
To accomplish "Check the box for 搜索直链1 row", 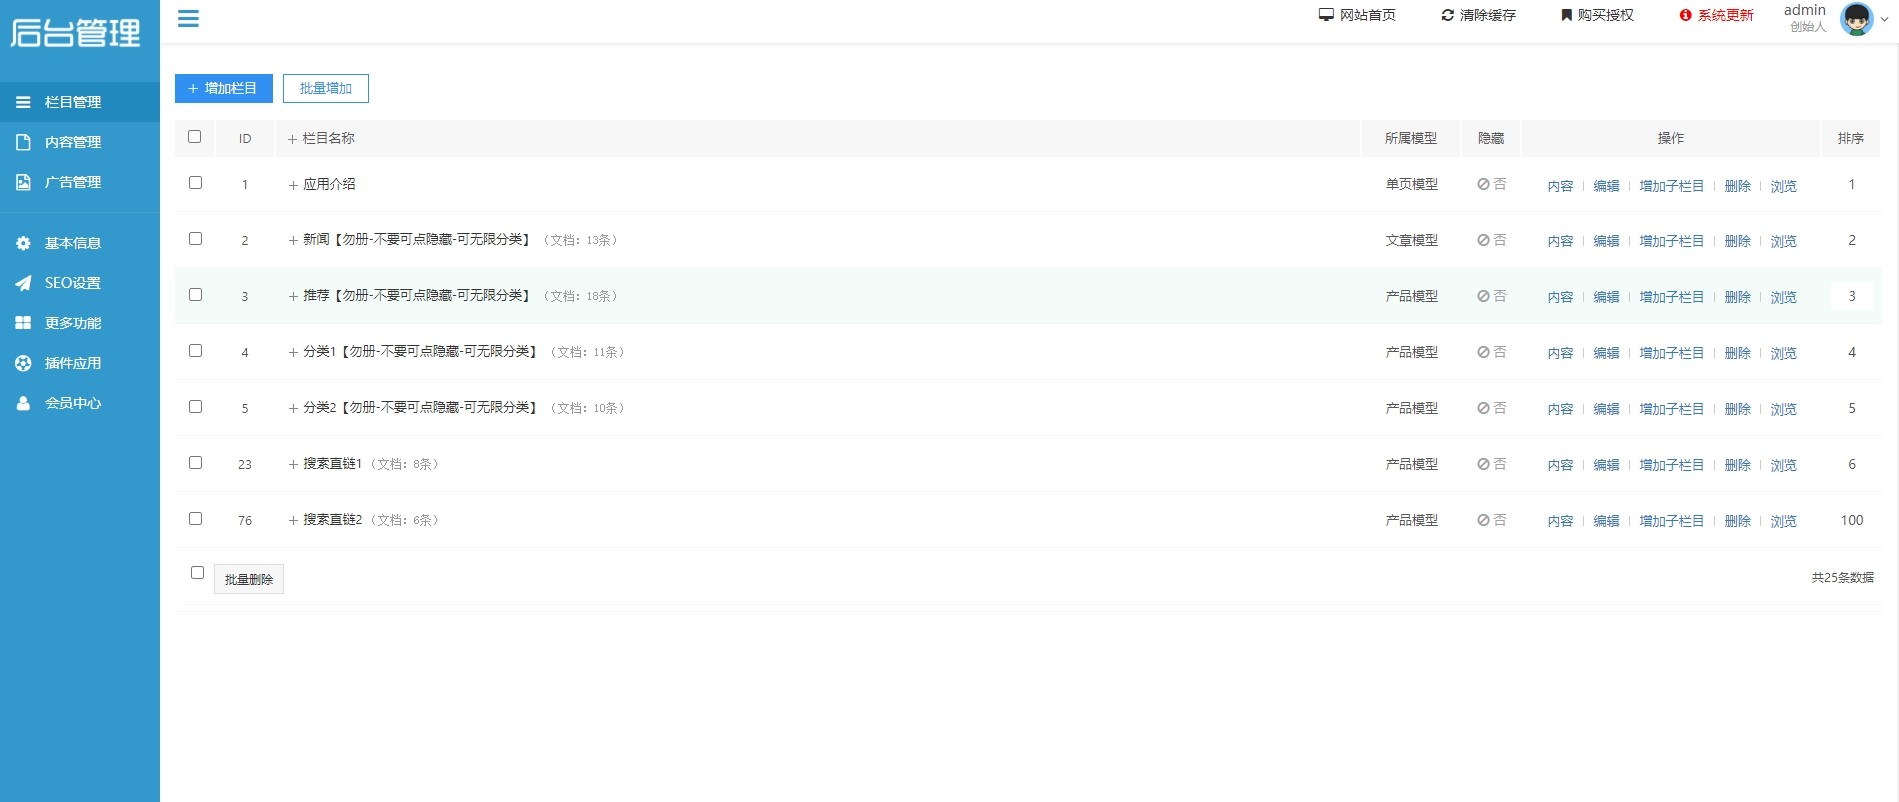I will click(195, 463).
